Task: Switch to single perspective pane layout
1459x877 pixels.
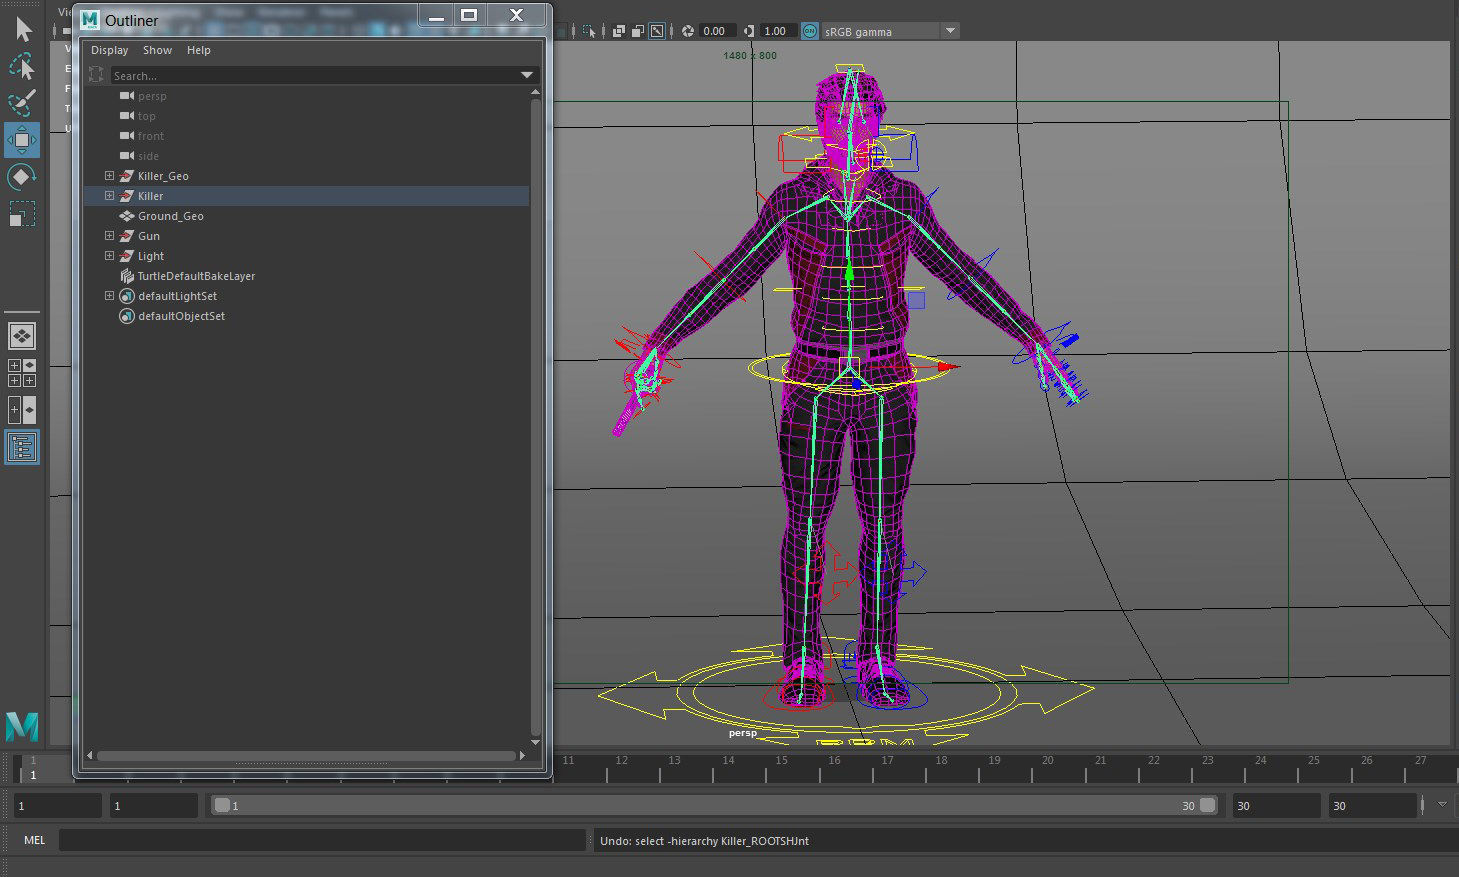Action: point(22,336)
